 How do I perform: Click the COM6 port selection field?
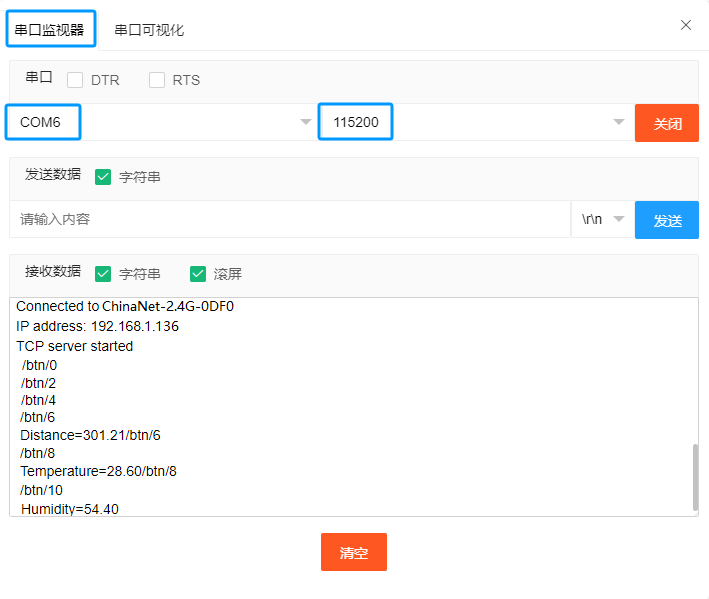(150, 122)
